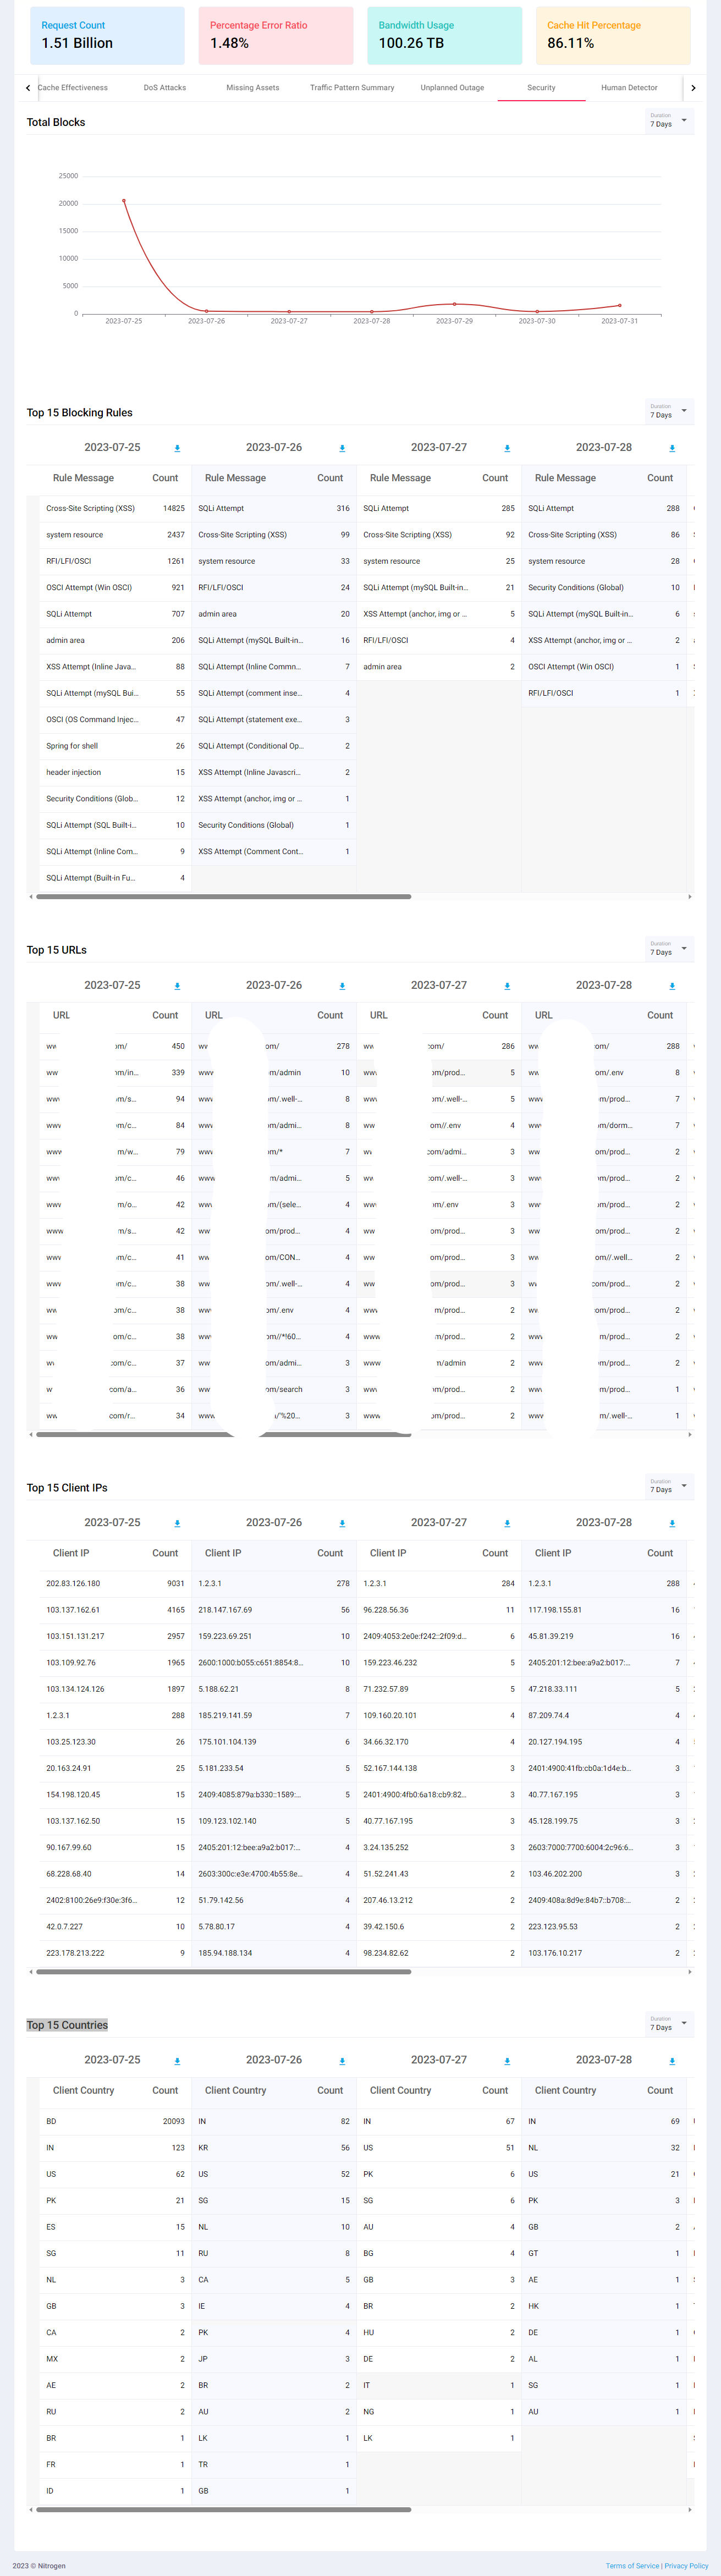
Task: Click the Percentage Error Ratio card
Action: [276, 36]
